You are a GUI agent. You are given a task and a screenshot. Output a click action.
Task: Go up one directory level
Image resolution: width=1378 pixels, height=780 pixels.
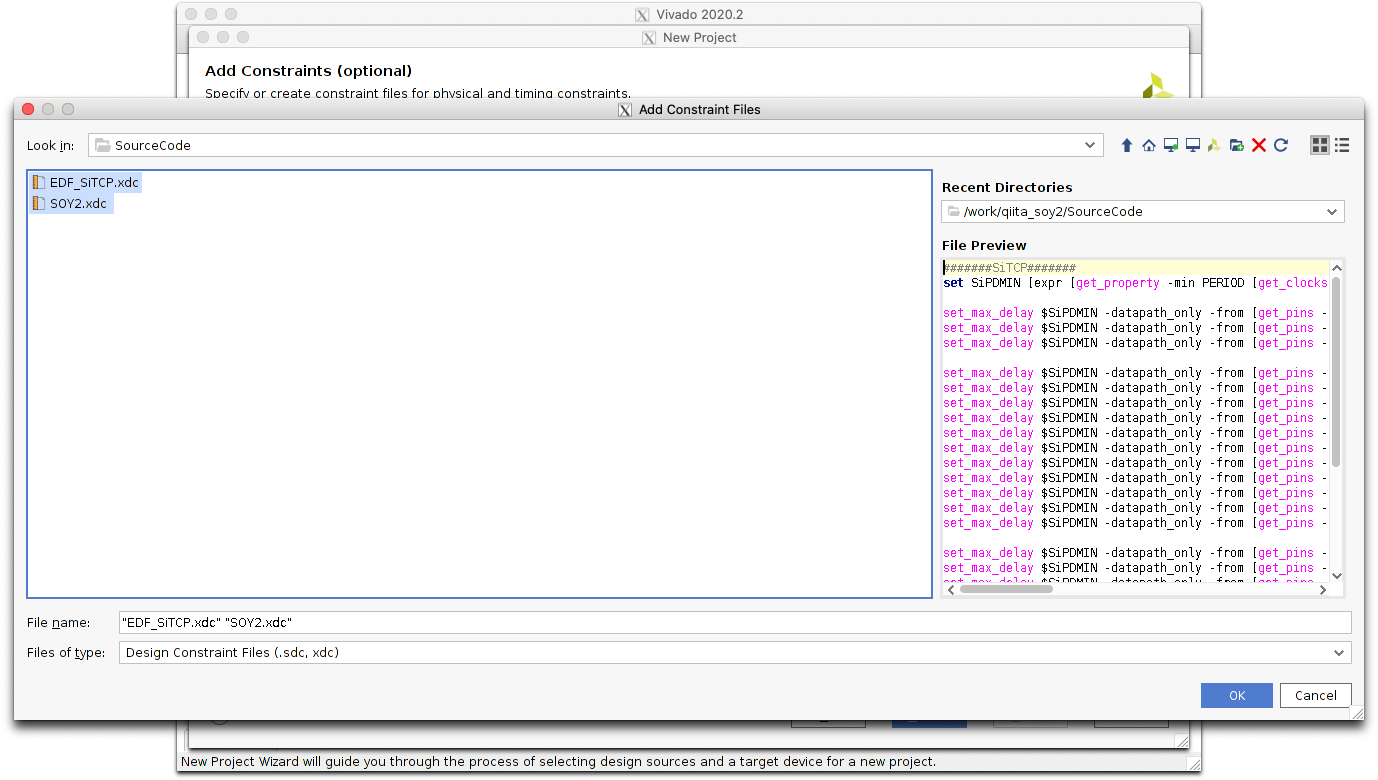tap(1127, 145)
